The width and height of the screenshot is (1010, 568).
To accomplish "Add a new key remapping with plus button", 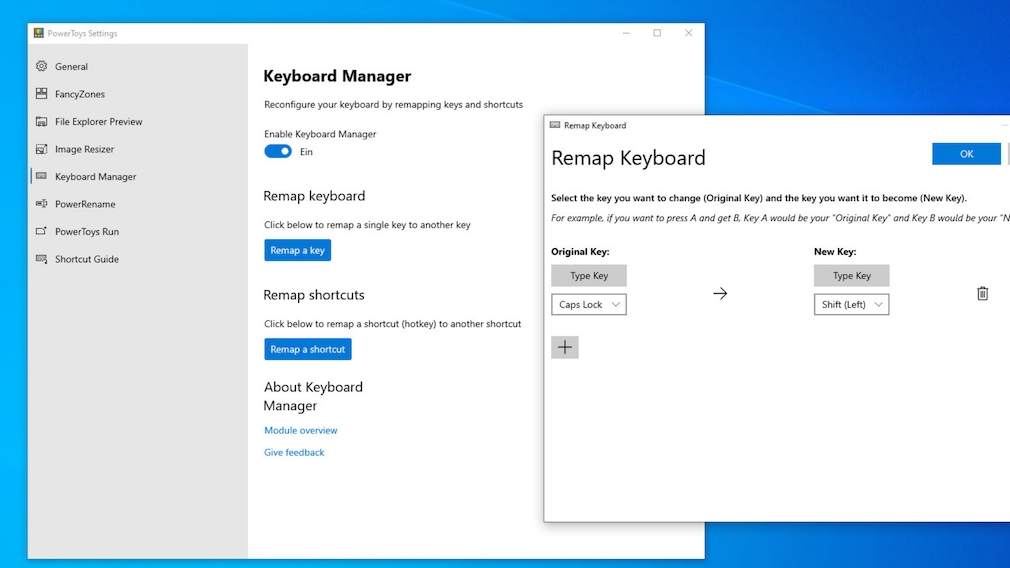I will point(565,347).
